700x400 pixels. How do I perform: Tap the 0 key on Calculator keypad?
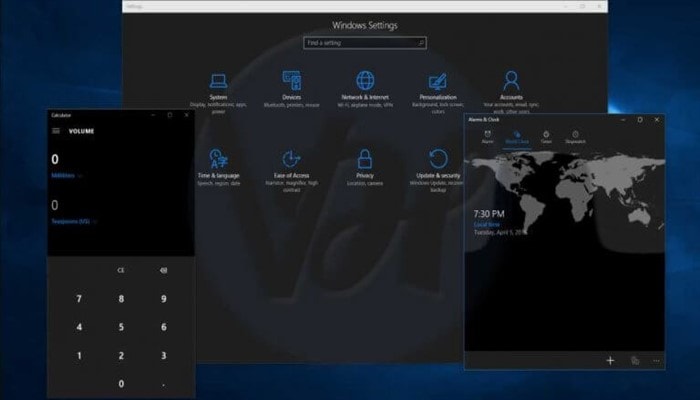click(121, 384)
